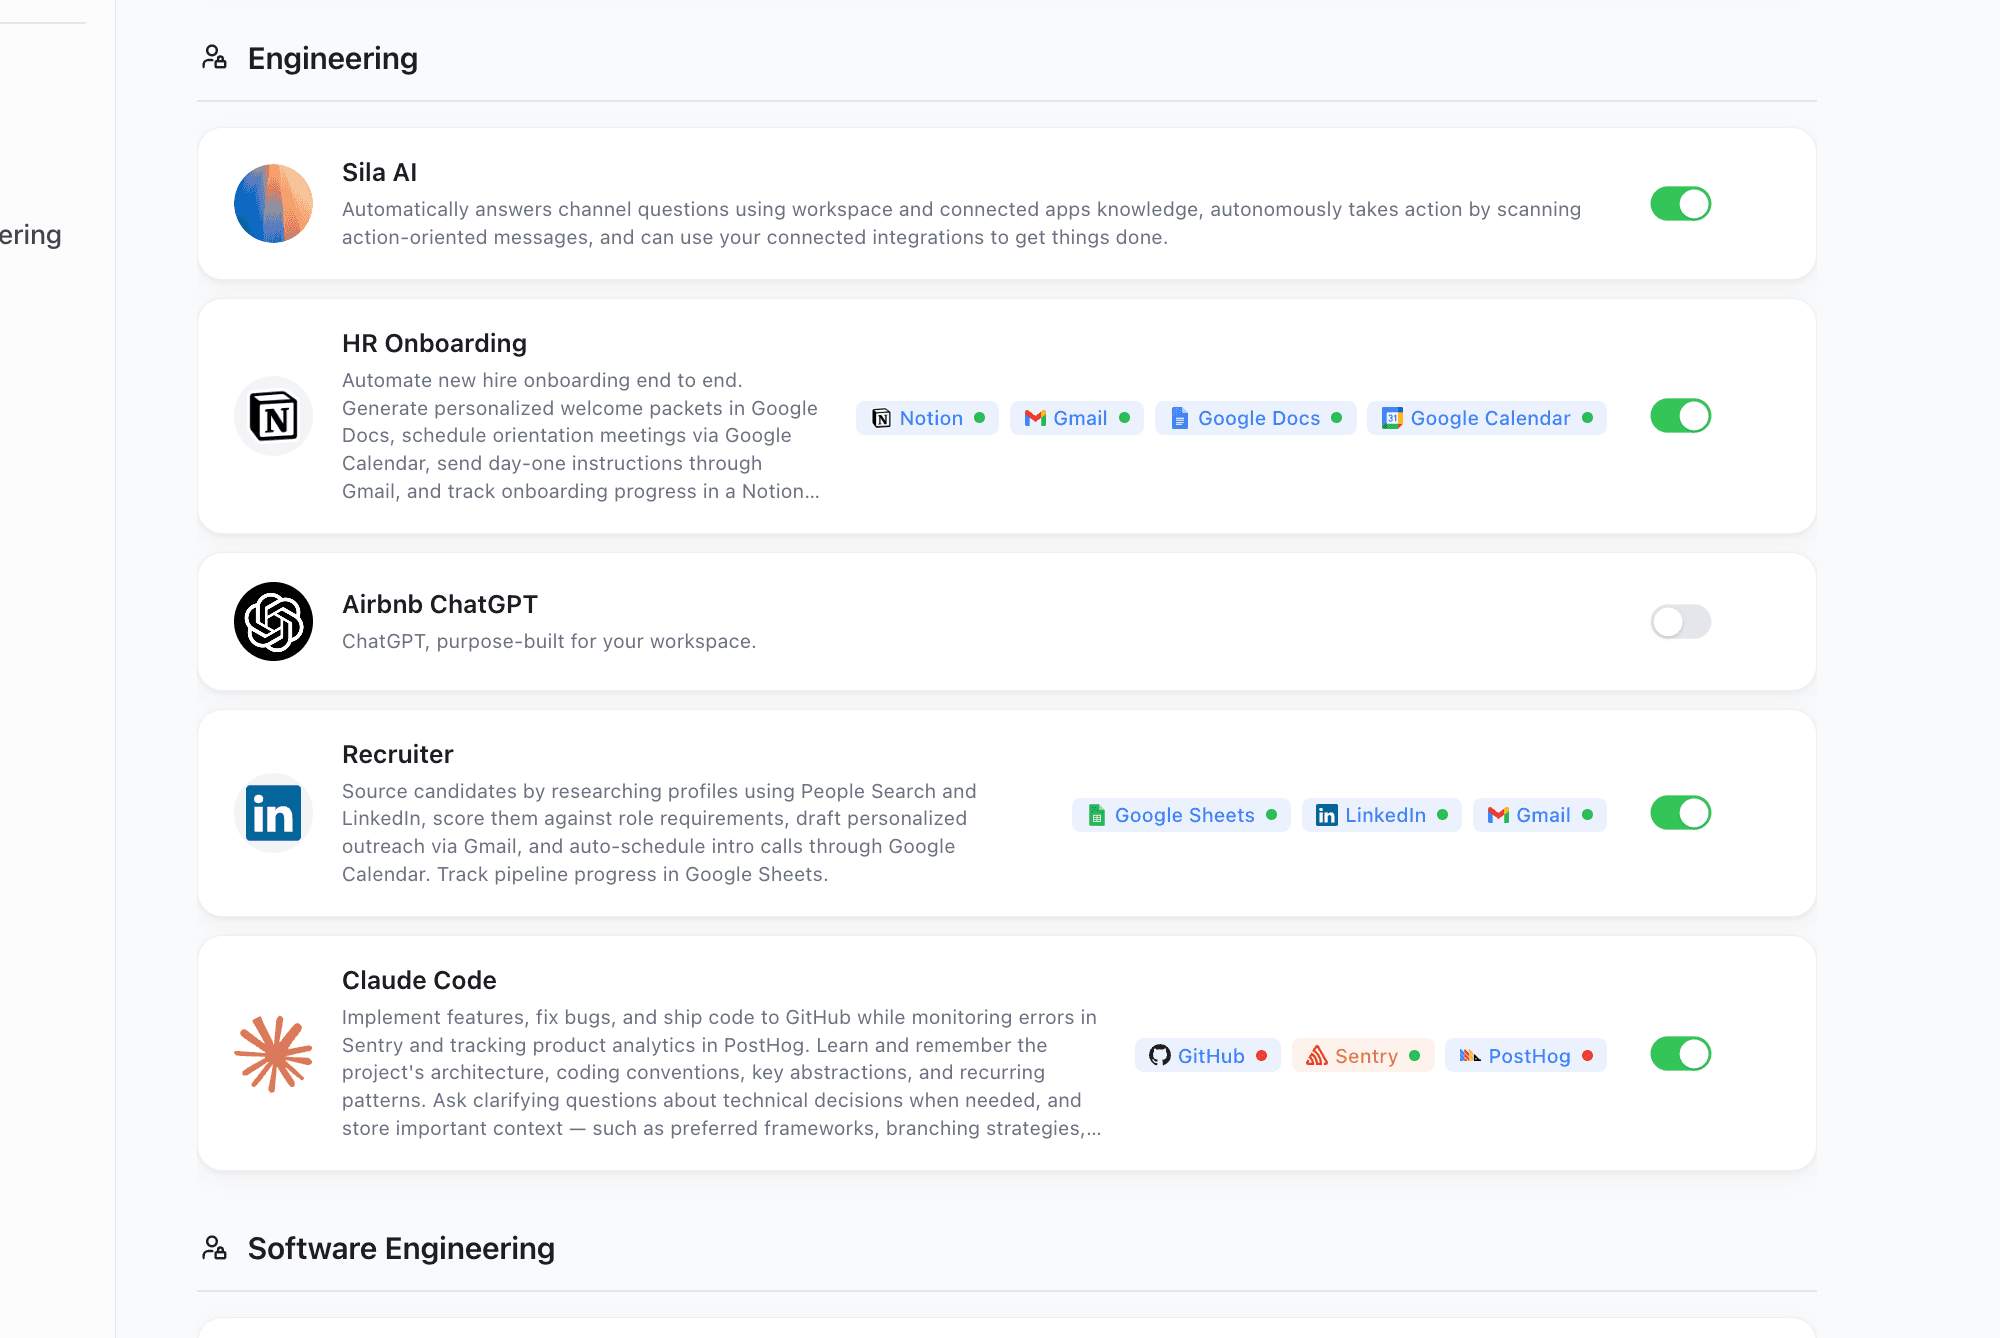Click the people icon beside Engineering header
The height and width of the screenshot is (1338, 2000).
(x=214, y=57)
